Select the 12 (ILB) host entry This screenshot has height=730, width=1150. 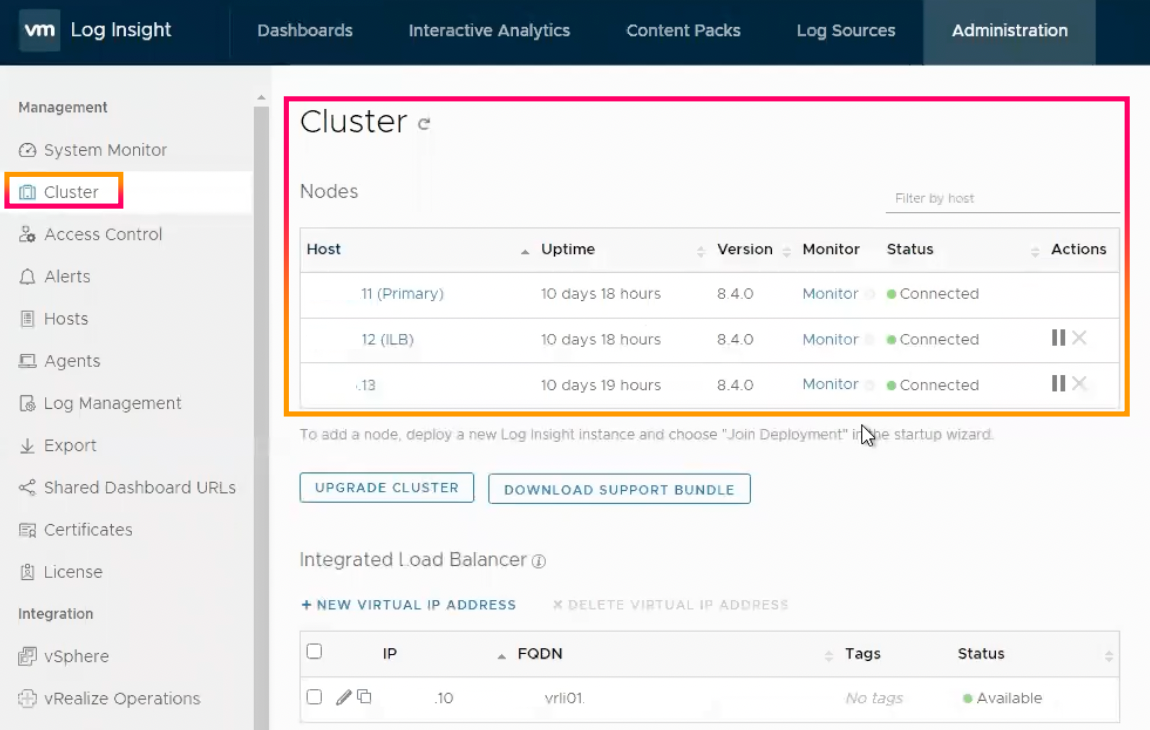pos(387,340)
